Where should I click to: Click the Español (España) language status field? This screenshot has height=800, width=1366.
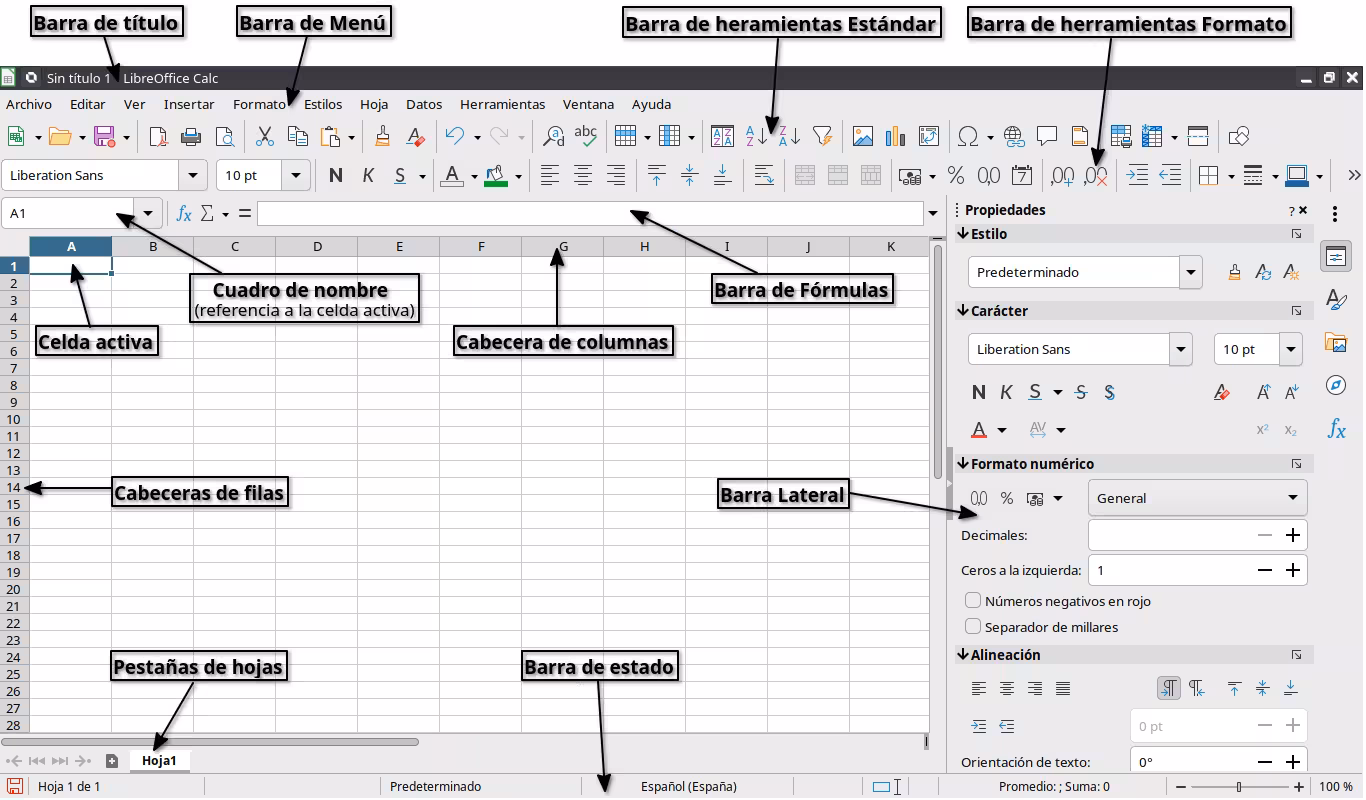click(688, 787)
